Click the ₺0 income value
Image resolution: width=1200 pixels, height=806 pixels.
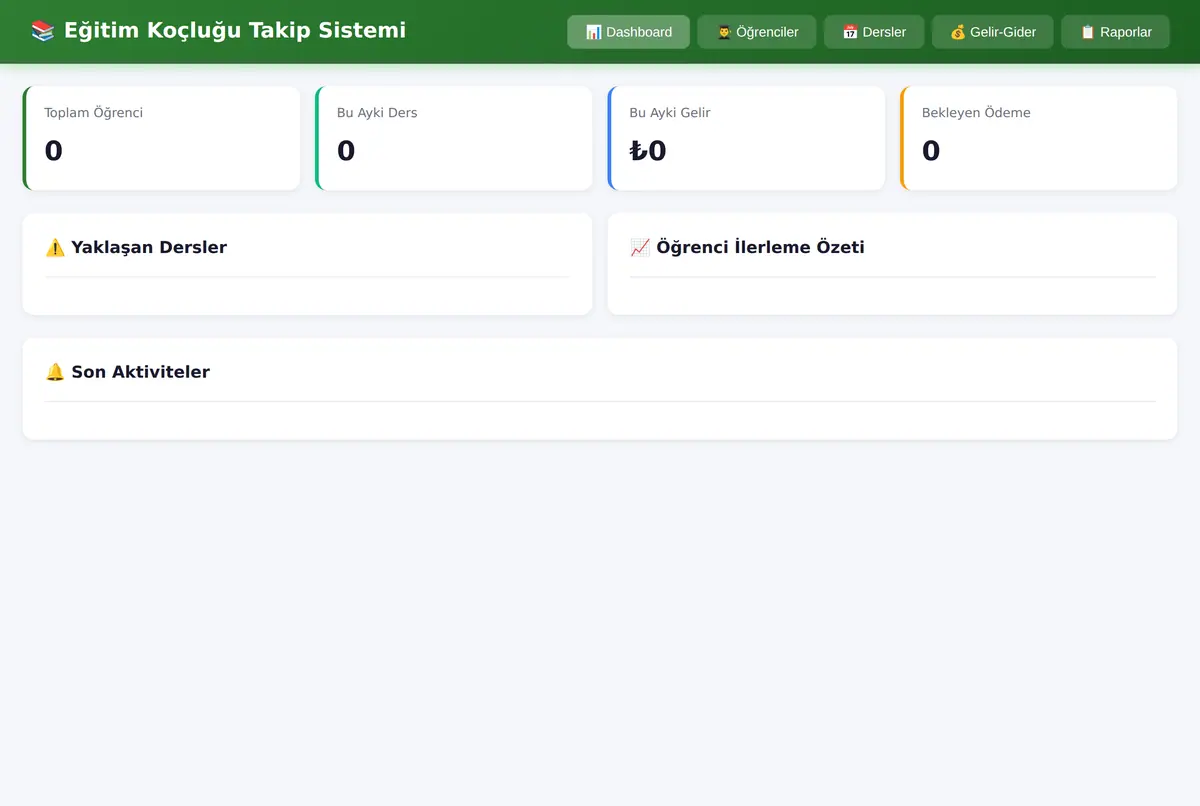[648, 151]
